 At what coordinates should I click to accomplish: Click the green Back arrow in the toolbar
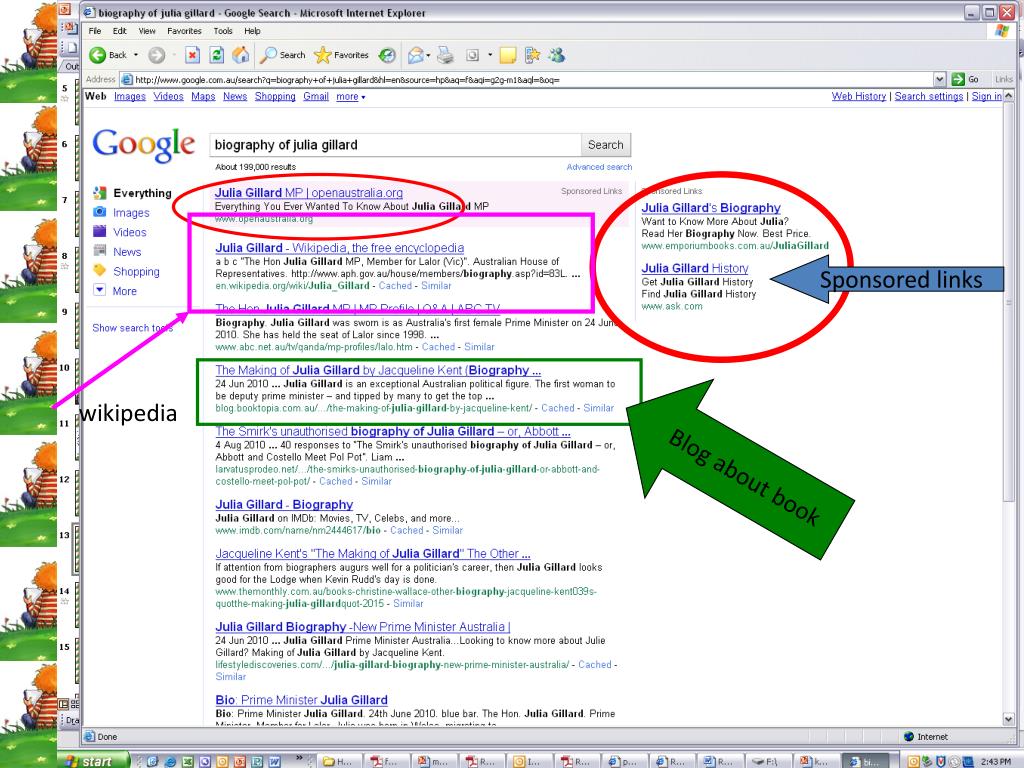click(97, 55)
